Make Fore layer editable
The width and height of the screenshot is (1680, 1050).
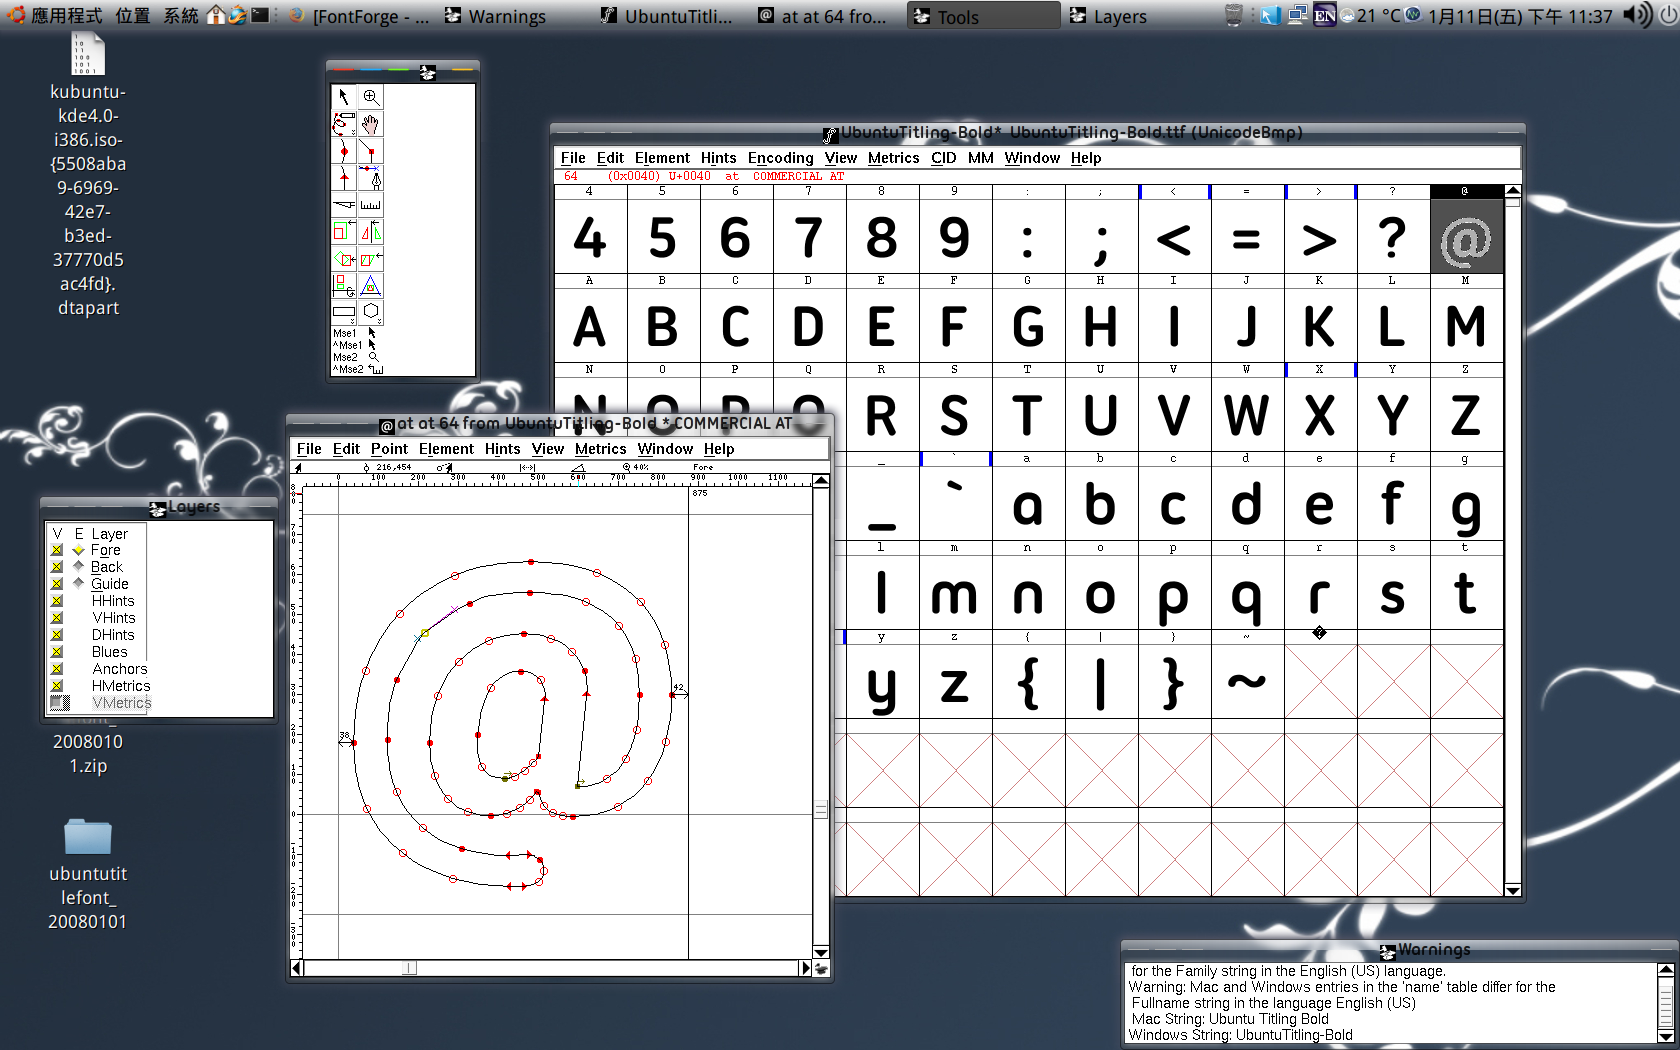79,550
